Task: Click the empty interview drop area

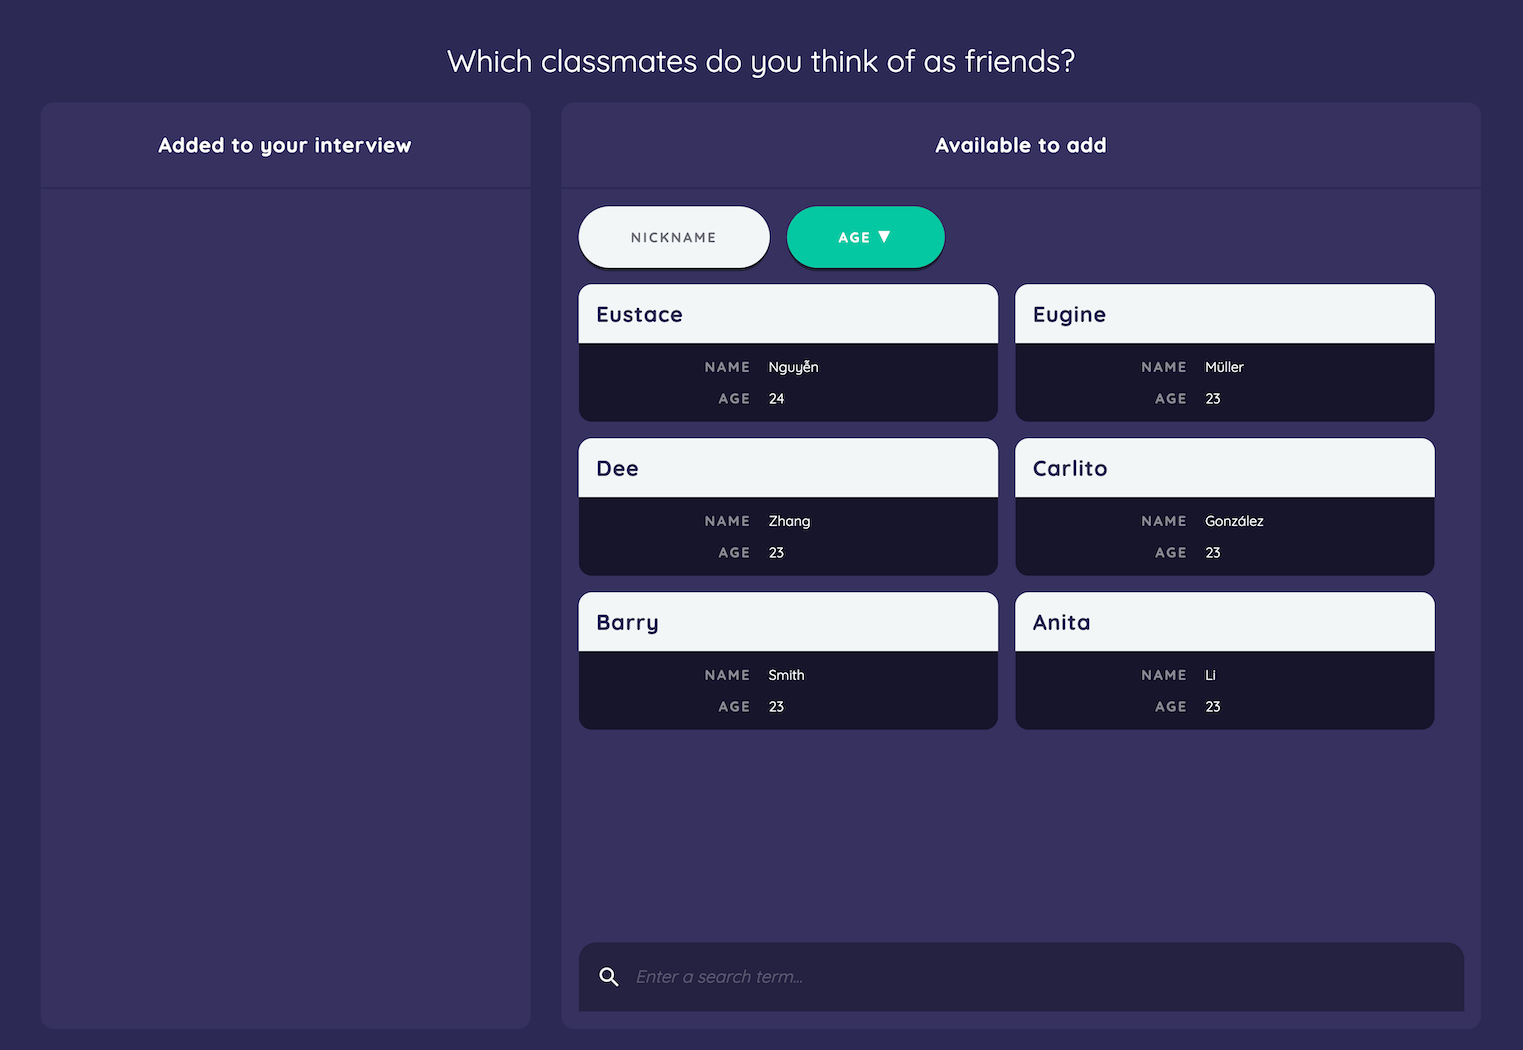Action: tap(286, 608)
